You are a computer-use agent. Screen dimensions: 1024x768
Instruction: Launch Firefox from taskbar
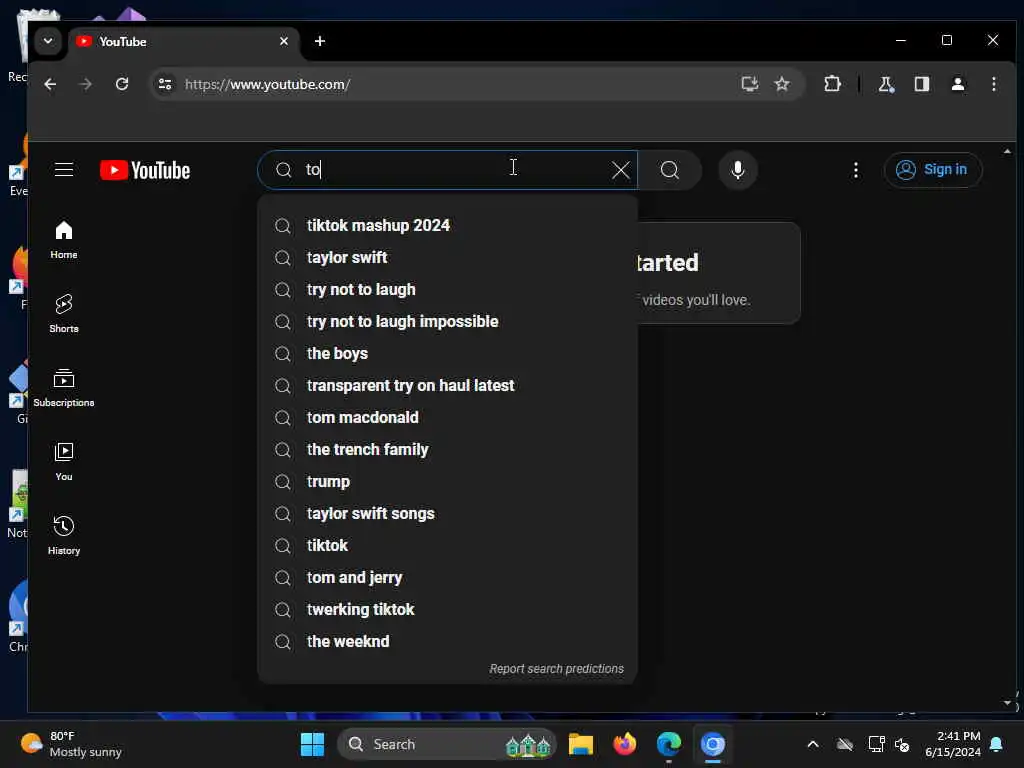pyautogui.click(x=625, y=744)
